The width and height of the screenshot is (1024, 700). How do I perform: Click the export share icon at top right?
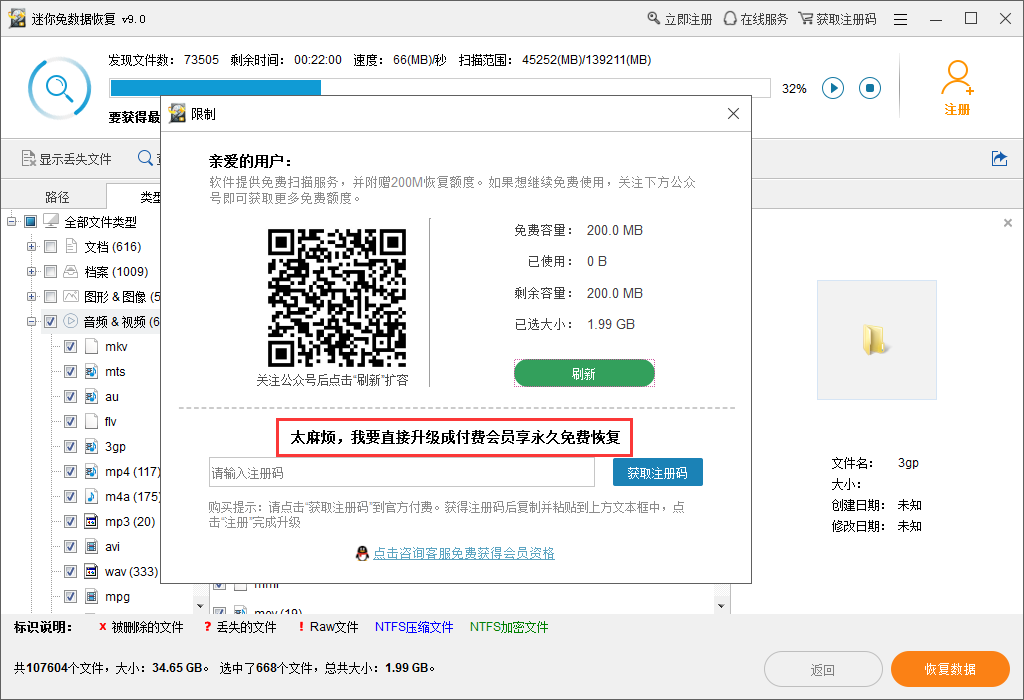[999, 159]
